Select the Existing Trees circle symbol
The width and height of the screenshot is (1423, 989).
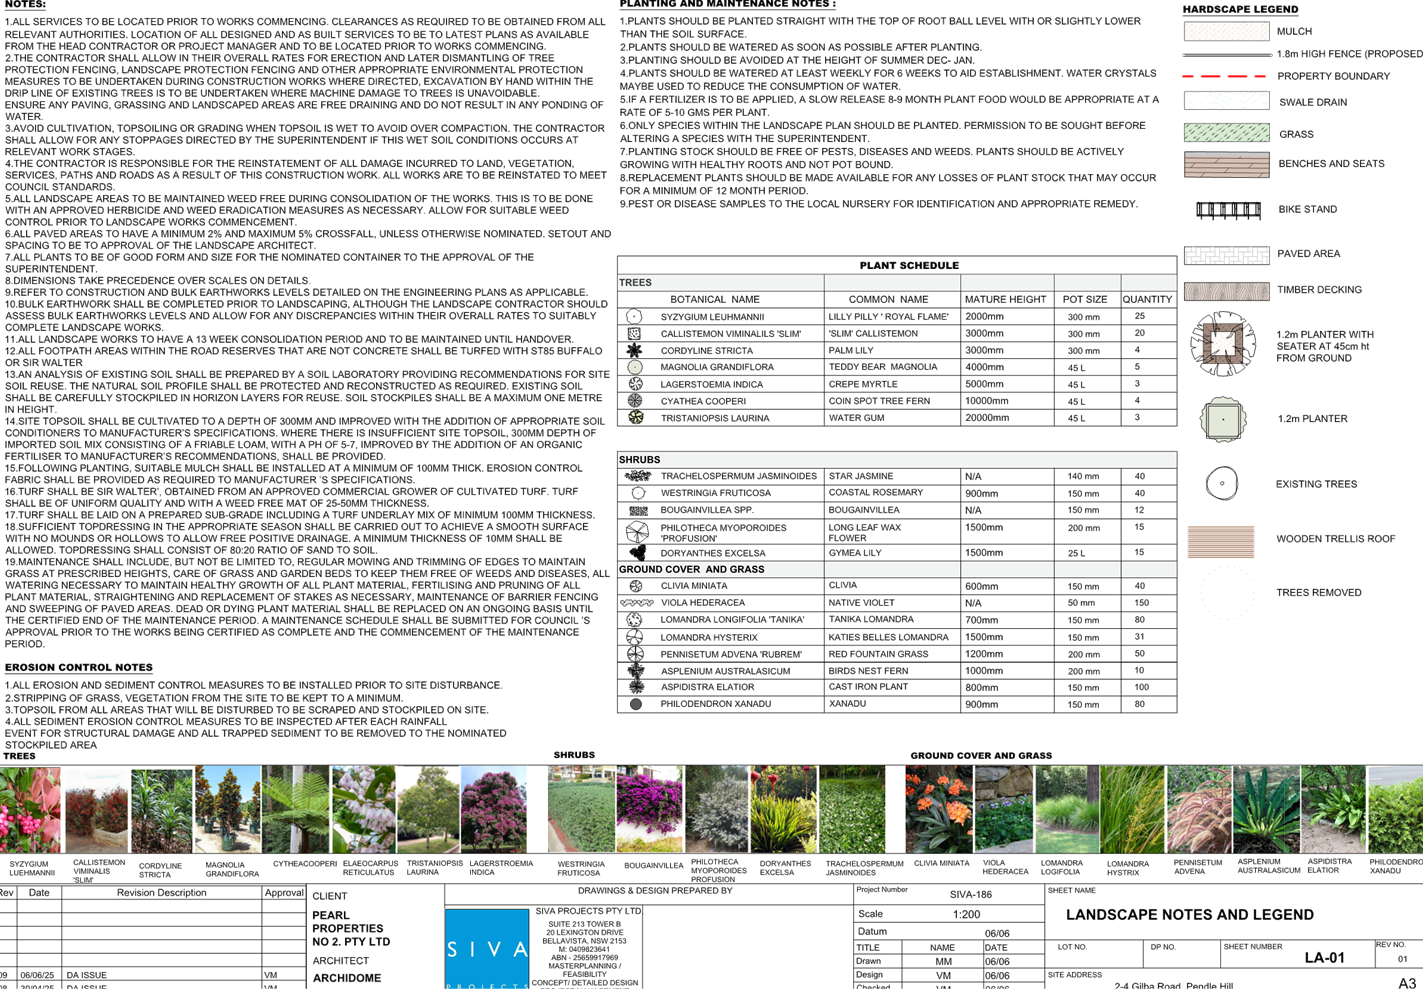coord(1221,484)
